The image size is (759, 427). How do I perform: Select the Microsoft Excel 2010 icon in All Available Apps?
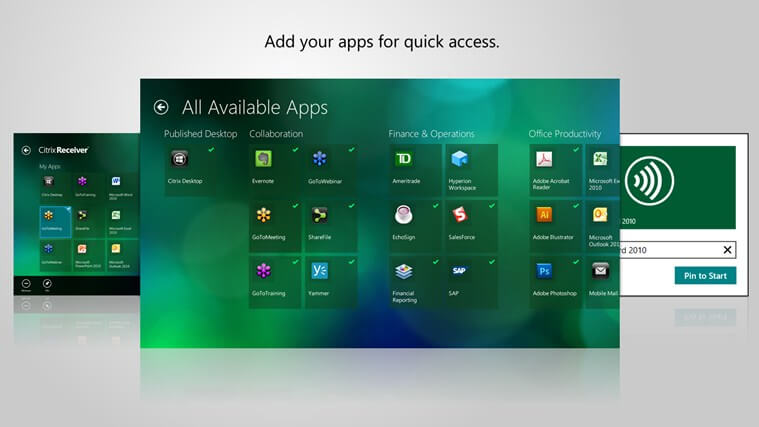pyautogui.click(x=600, y=159)
